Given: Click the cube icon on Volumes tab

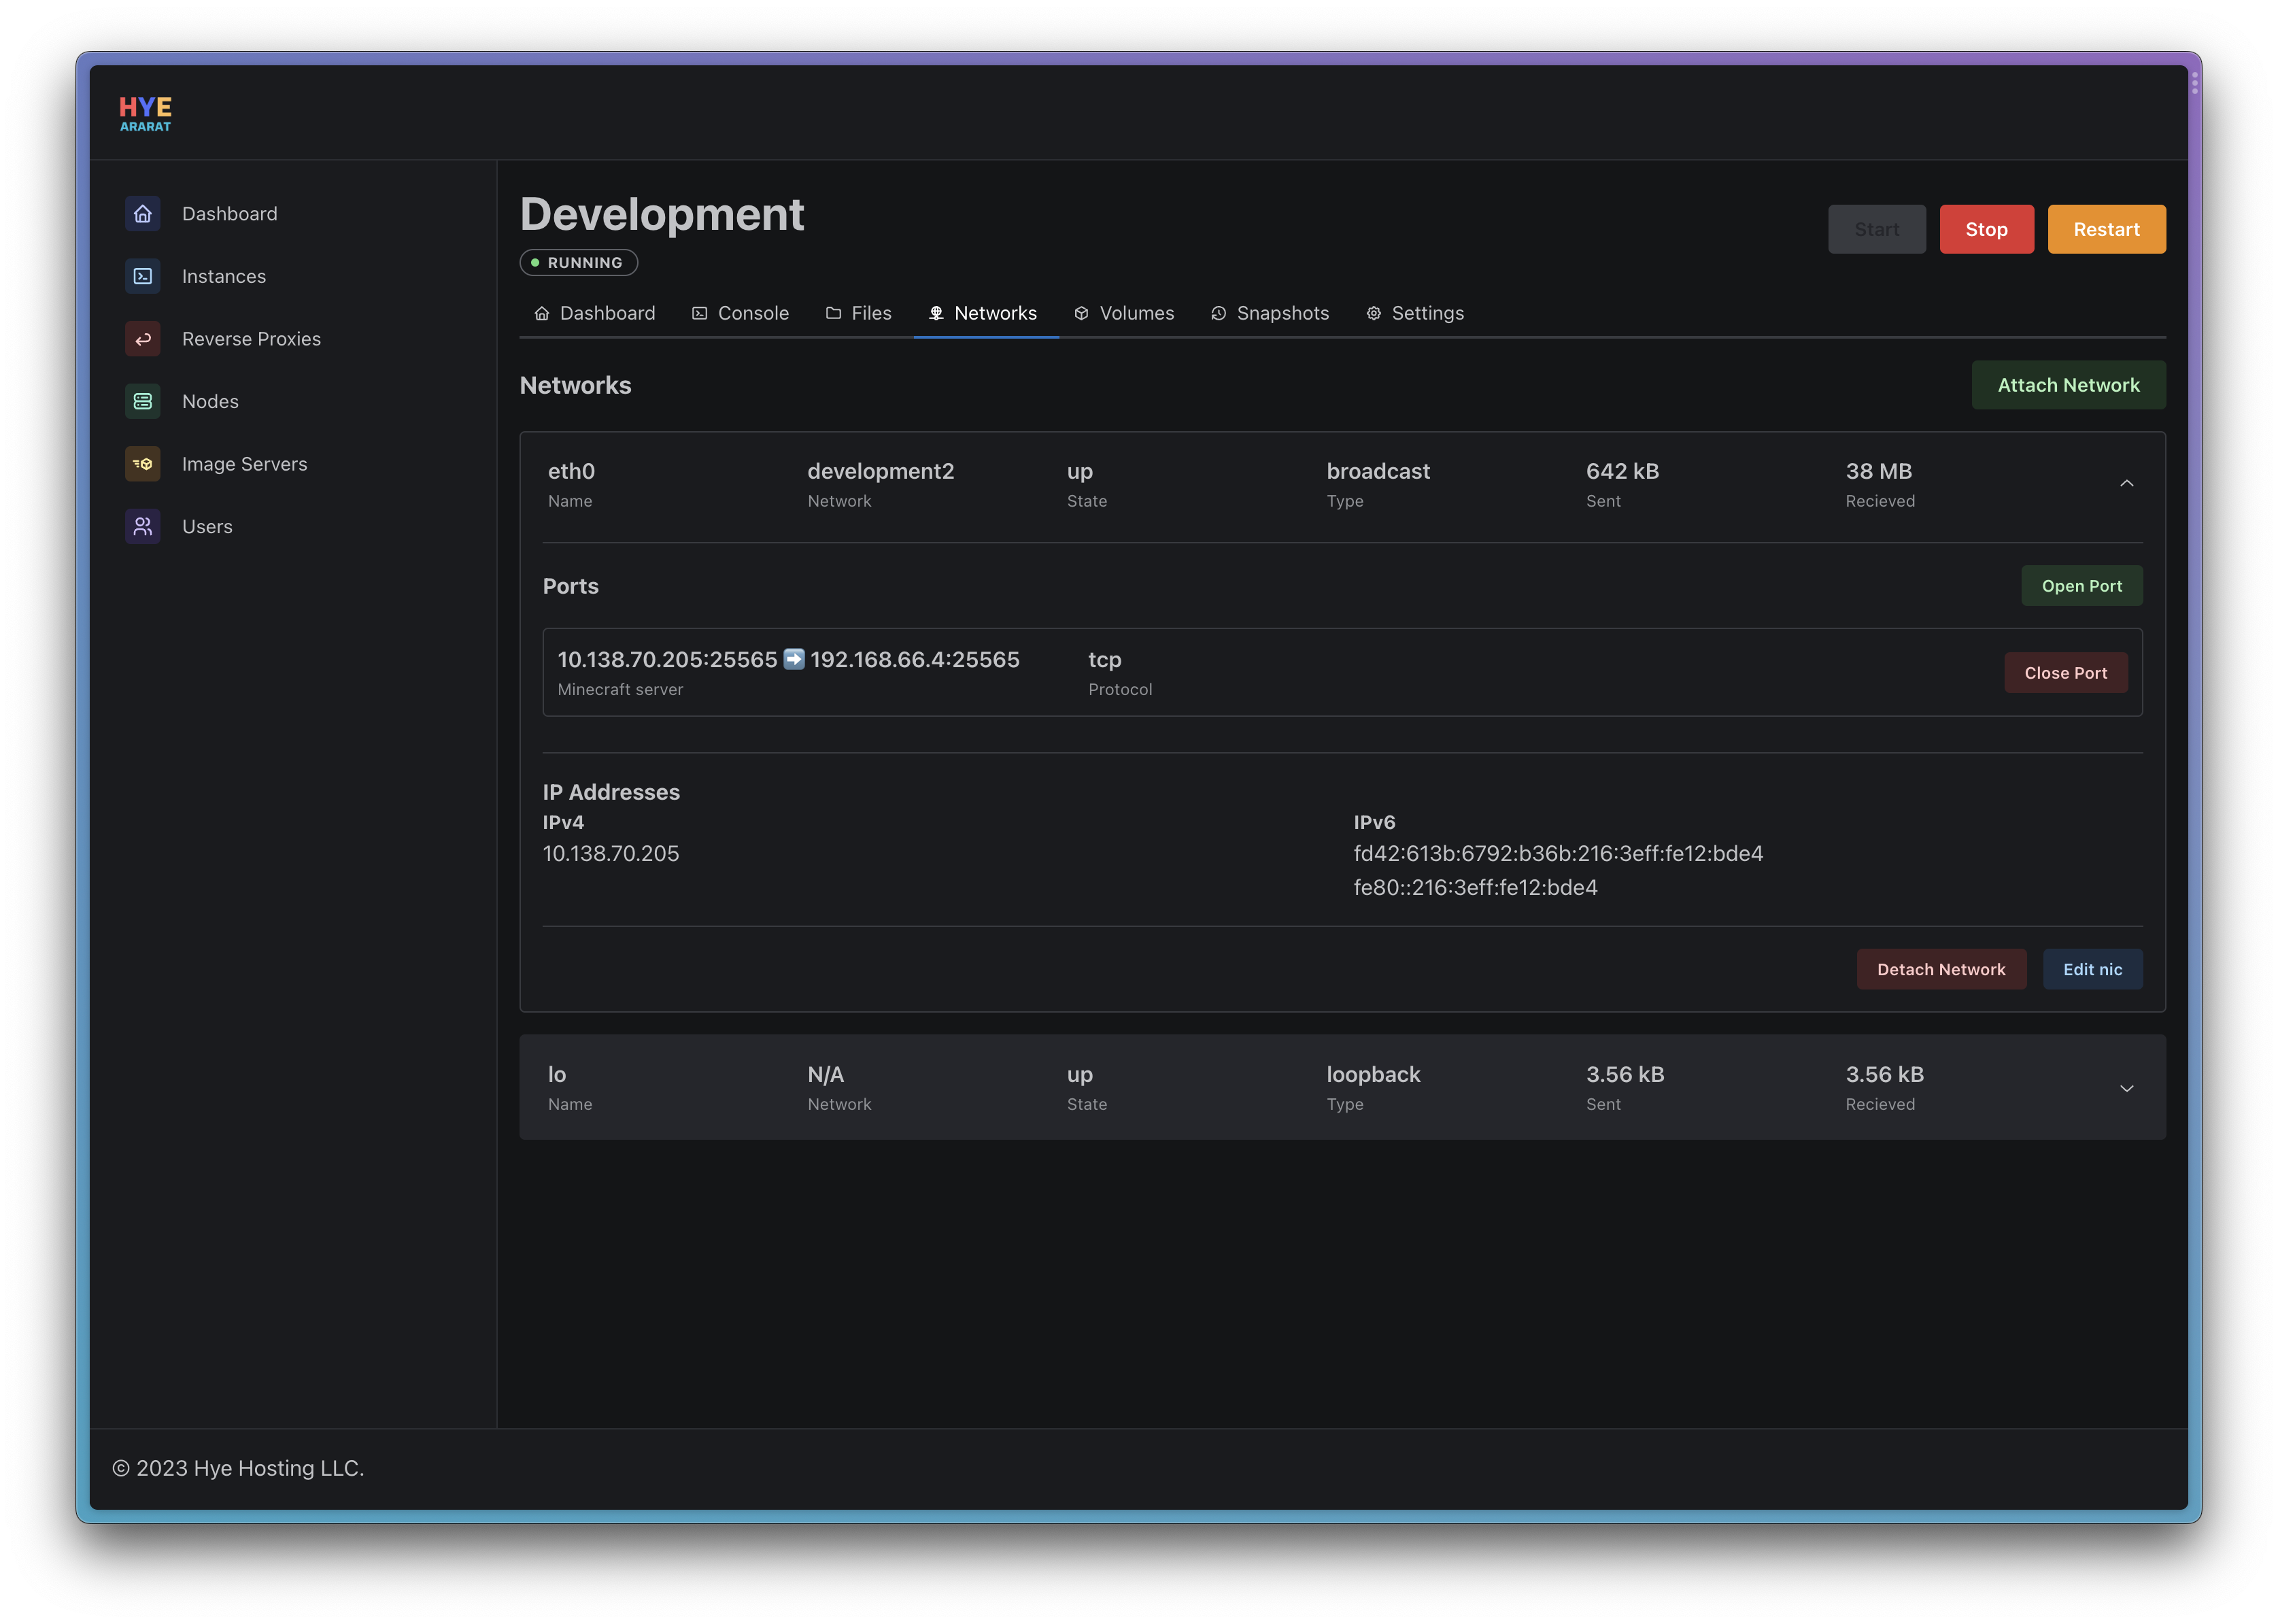Looking at the screenshot, I should [x=1081, y=313].
